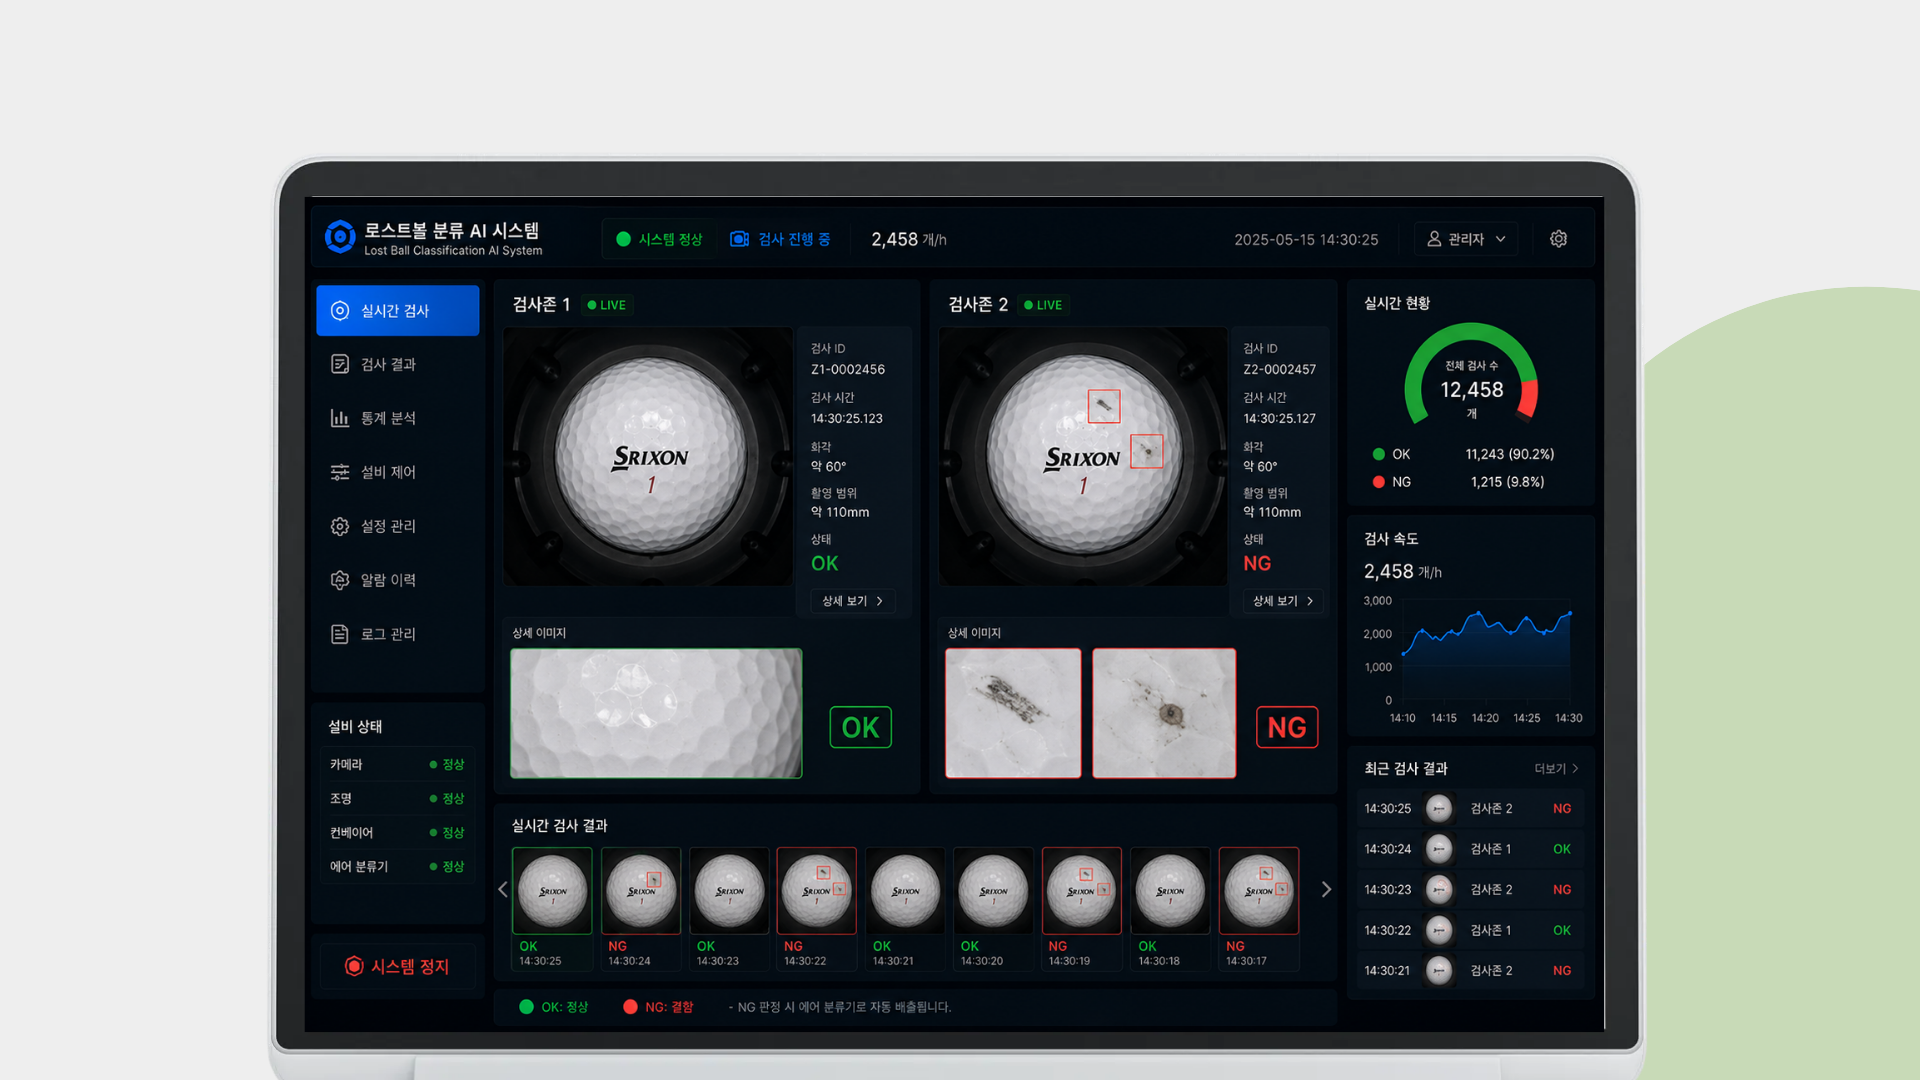
Task: Open the 검사존 1 detail image of dimples
Action: (656, 713)
